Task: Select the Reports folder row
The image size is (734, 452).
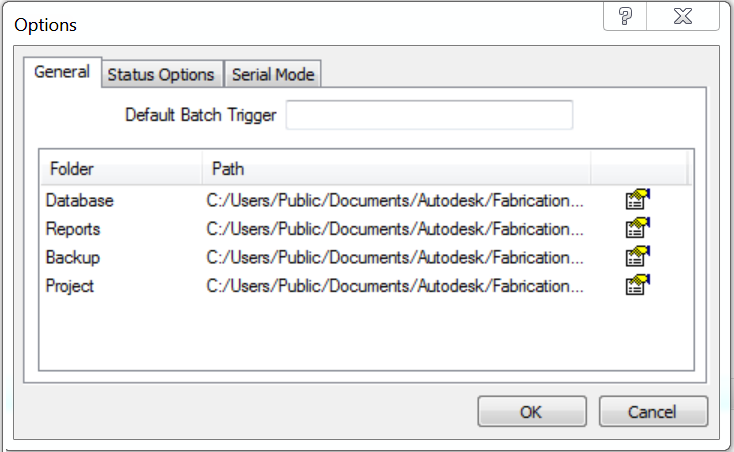Action: 73,229
